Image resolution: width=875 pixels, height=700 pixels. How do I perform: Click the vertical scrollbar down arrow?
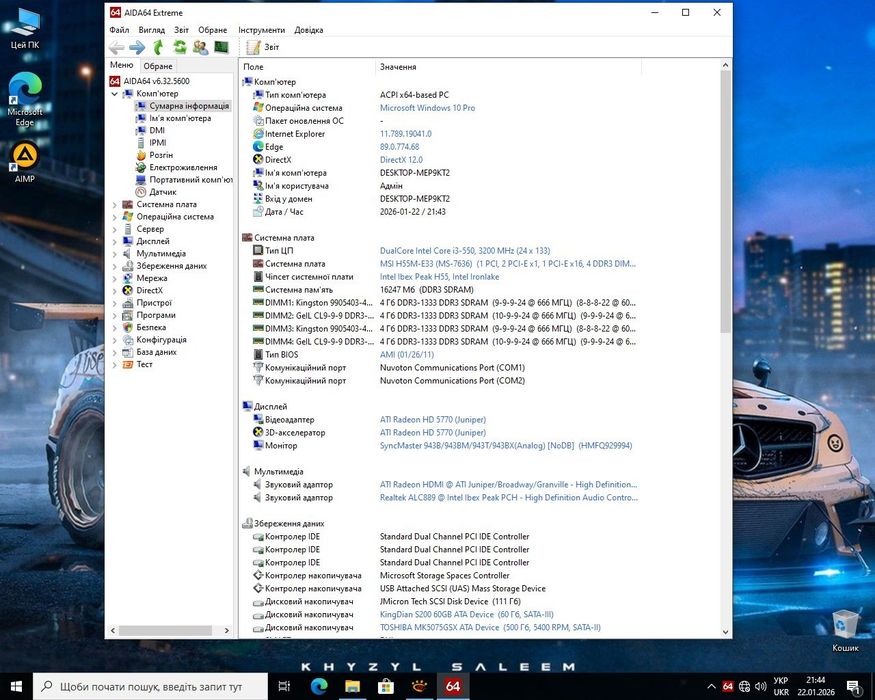[725, 632]
